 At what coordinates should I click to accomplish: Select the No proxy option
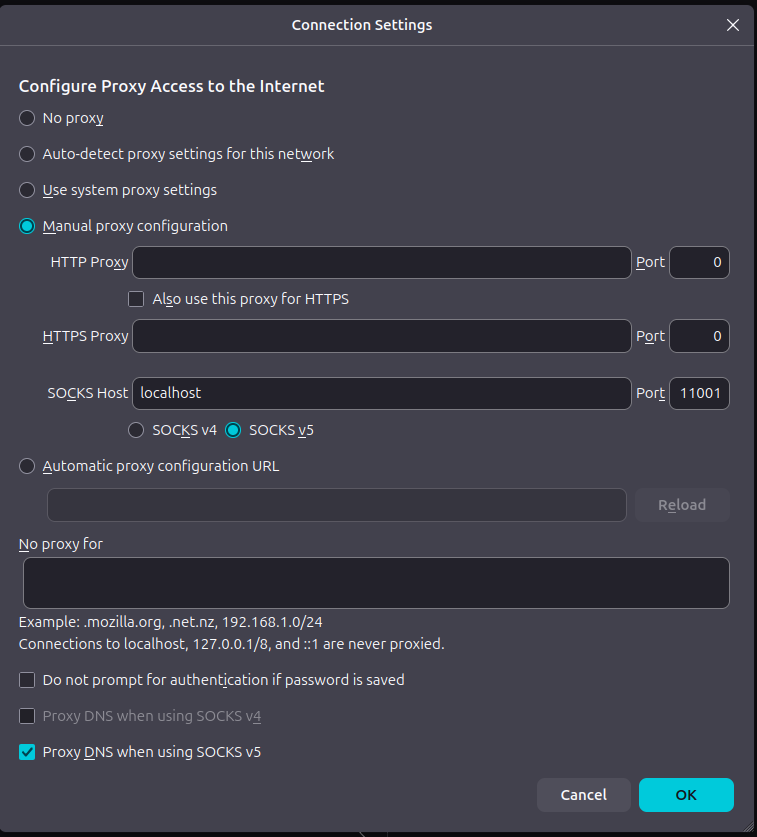pos(27,118)
